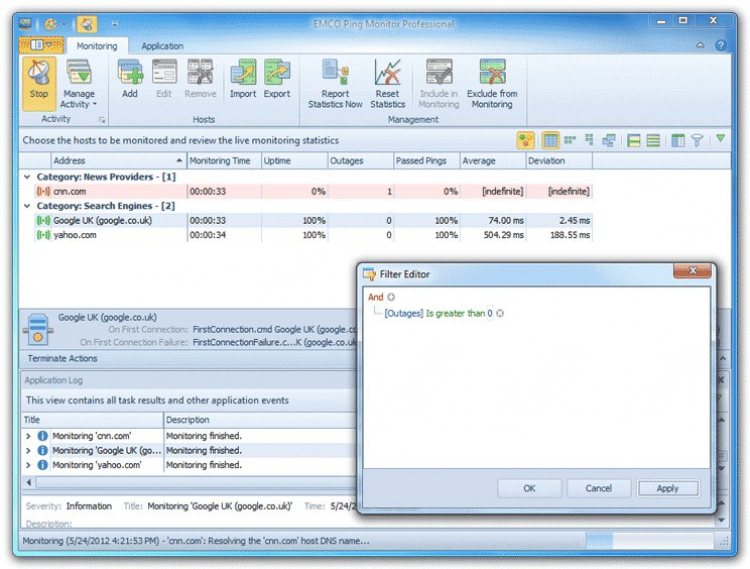The height and width of the screenshot is (569, 750).
Task: Click the yellow-green row bands icon
Action: point(634,141)
